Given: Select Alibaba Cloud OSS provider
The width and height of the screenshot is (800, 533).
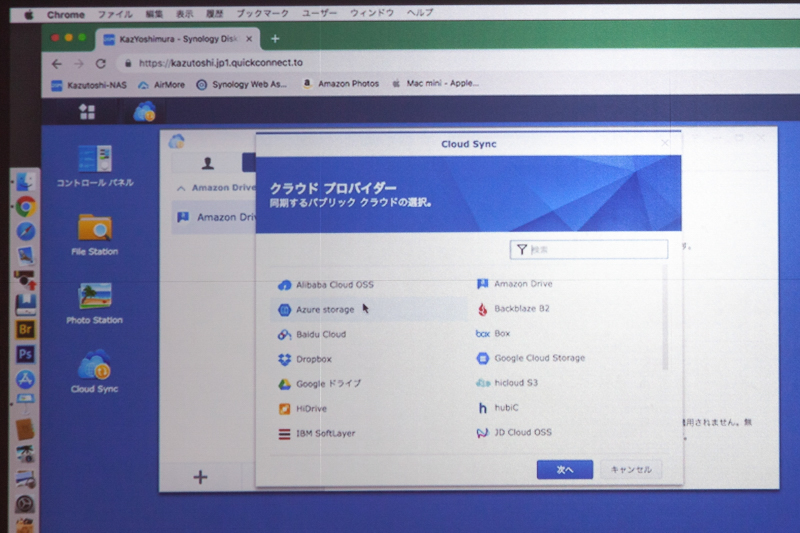Looking at the screenshot, I should pyautogui.click(x=326, y=285).
